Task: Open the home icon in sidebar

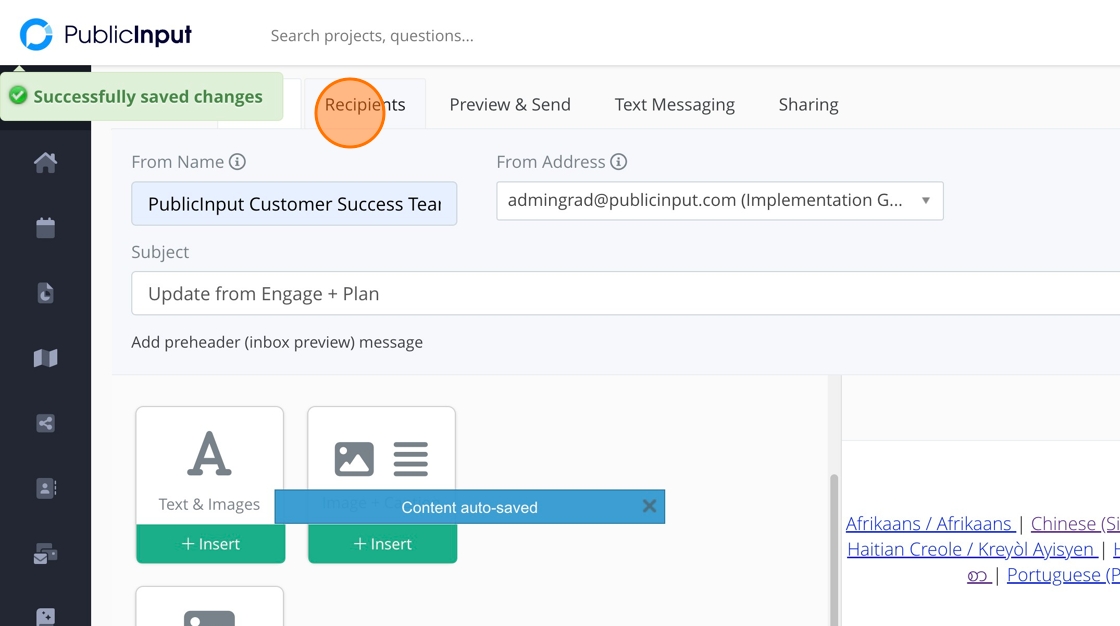Action: coord(45,162)
